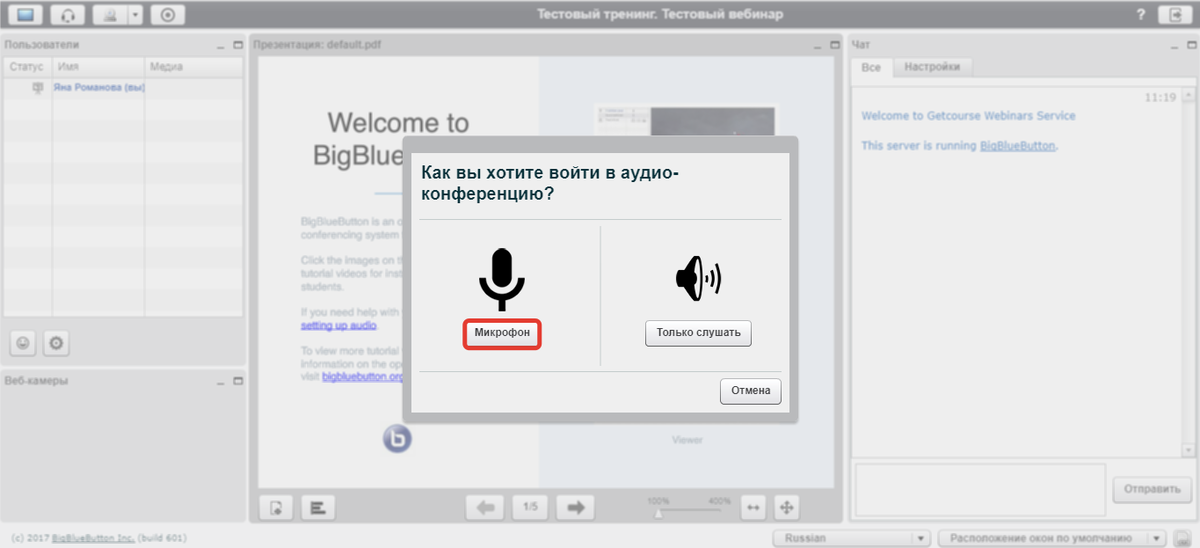The image size is (1200, 548).
Task: Choose the Микрофон button to join audio
Action: tap(502, 334)
